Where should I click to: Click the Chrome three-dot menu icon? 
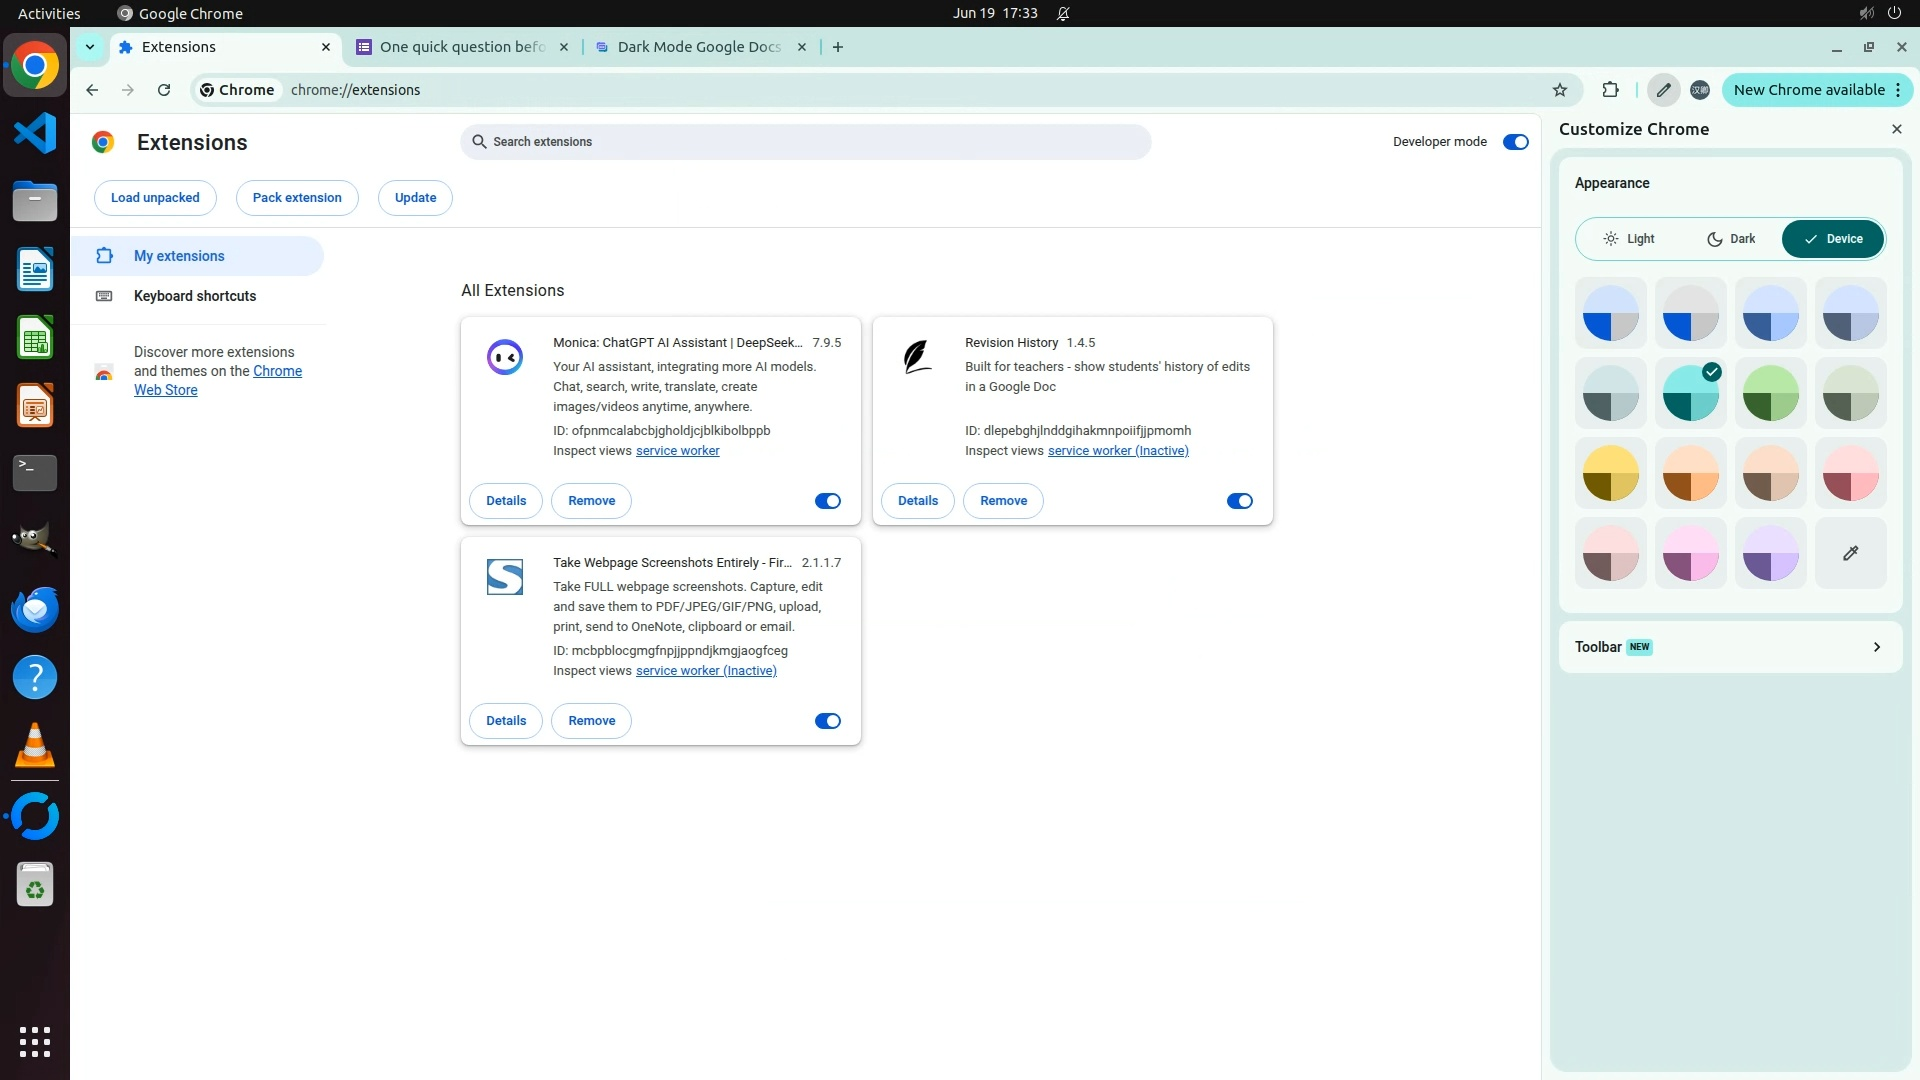[x=1898, y=90]
